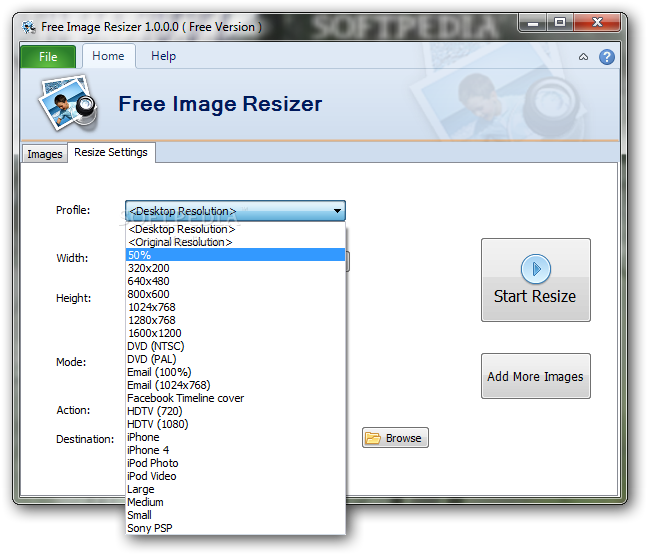This screenshot has height=555, width=648.
Task: Pick the Medium size profile
Action: pos(235,503)
